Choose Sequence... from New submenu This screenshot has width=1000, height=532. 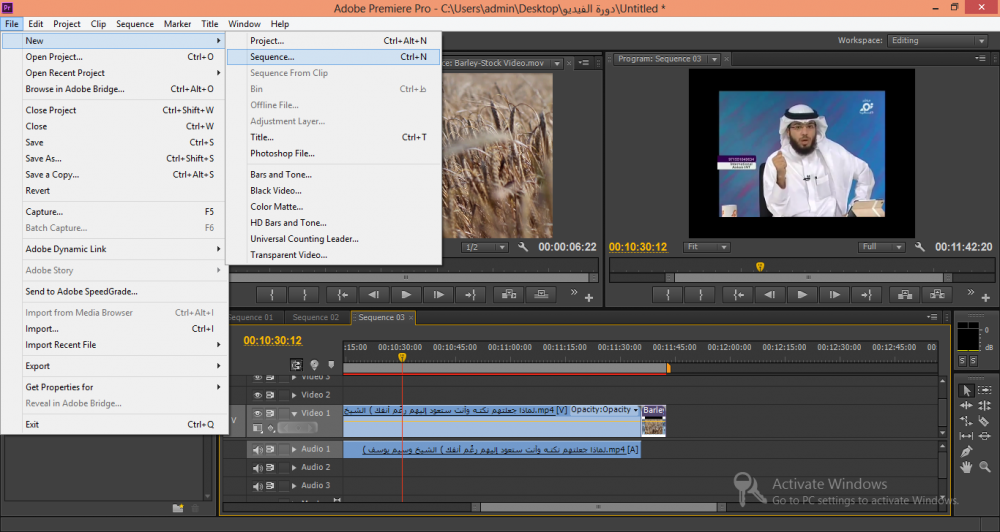point(272,57)
